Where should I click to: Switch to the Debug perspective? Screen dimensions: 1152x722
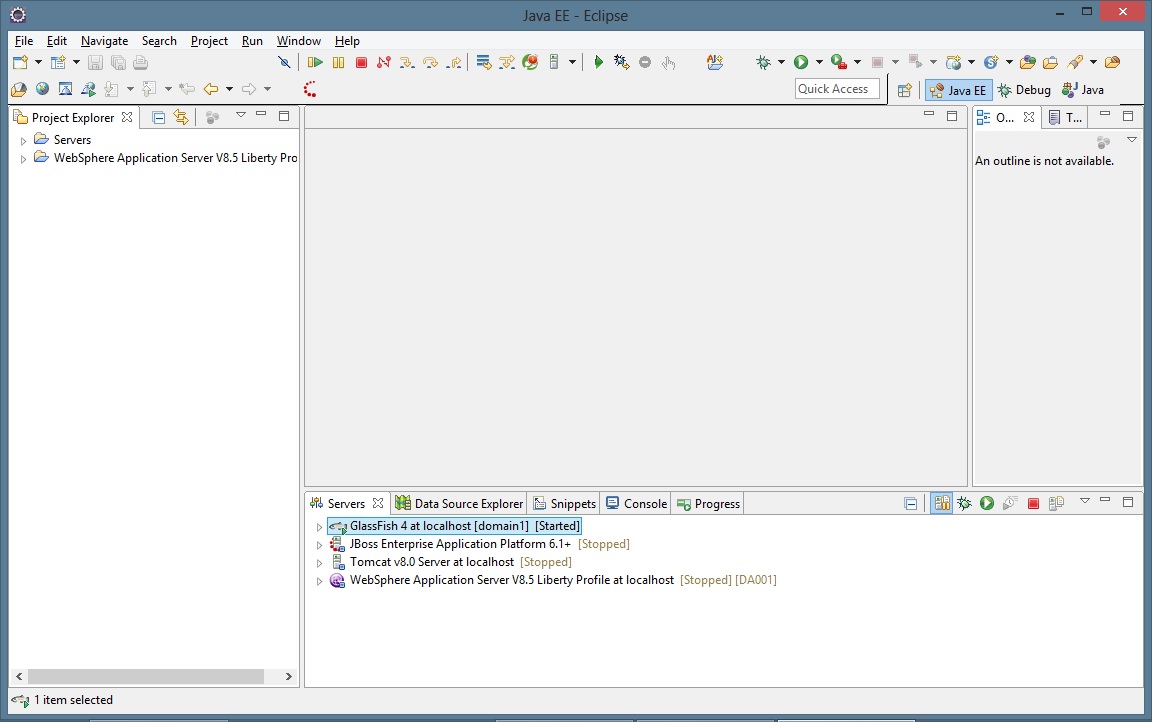pyautogui.click(x=1024, y=90)
